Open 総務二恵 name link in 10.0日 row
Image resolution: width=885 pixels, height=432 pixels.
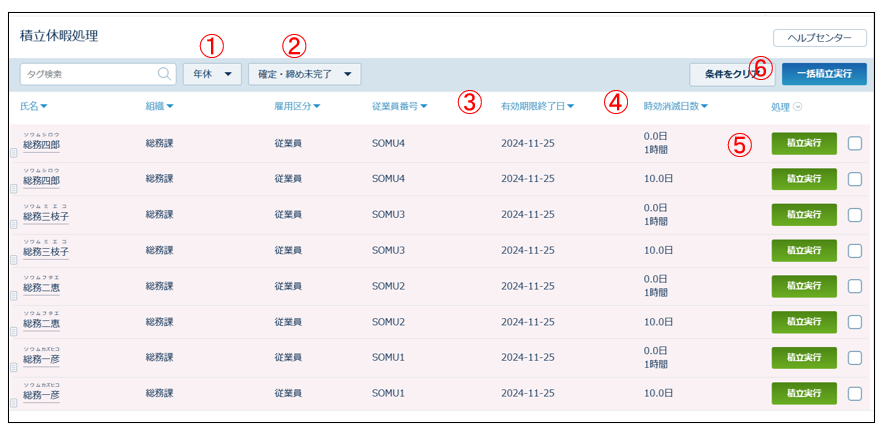click(41, 324)
